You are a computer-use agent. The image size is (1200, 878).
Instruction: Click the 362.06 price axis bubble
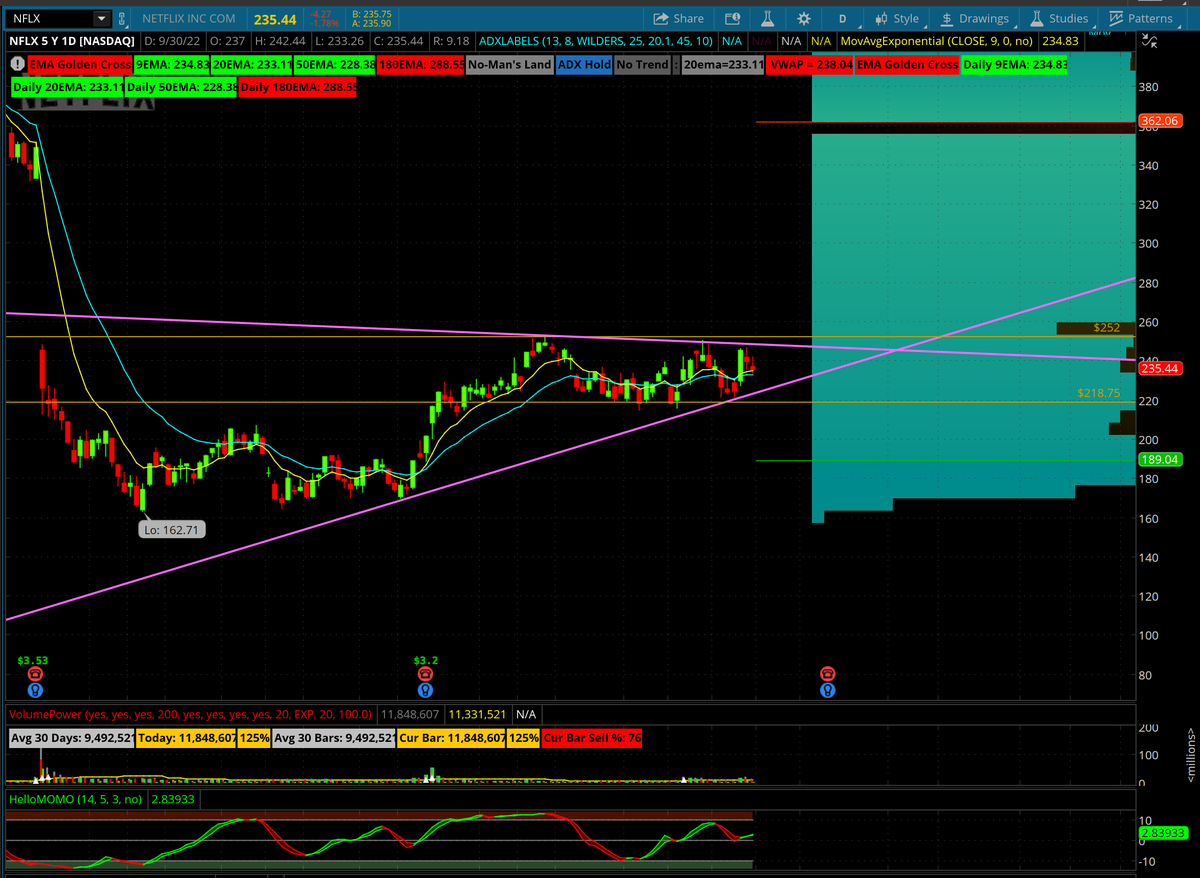click(x=1161, y=121)
